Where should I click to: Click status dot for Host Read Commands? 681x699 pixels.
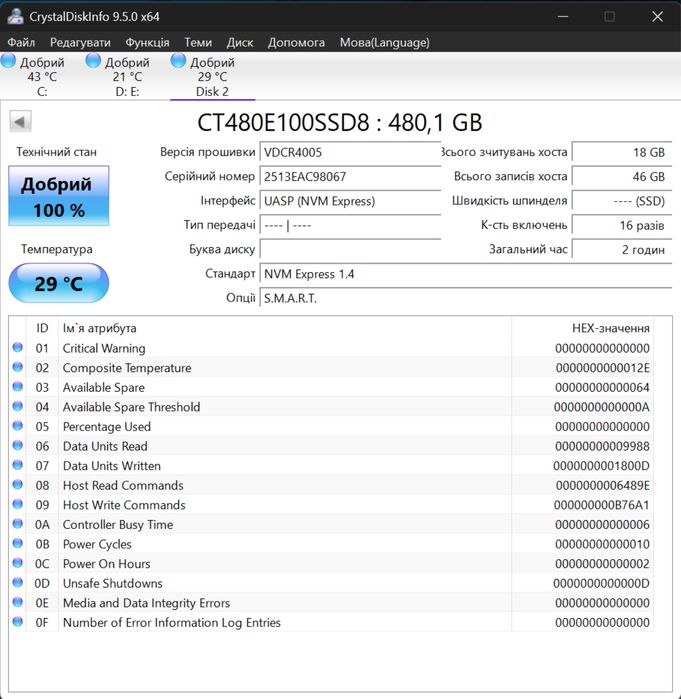(18, 485)
